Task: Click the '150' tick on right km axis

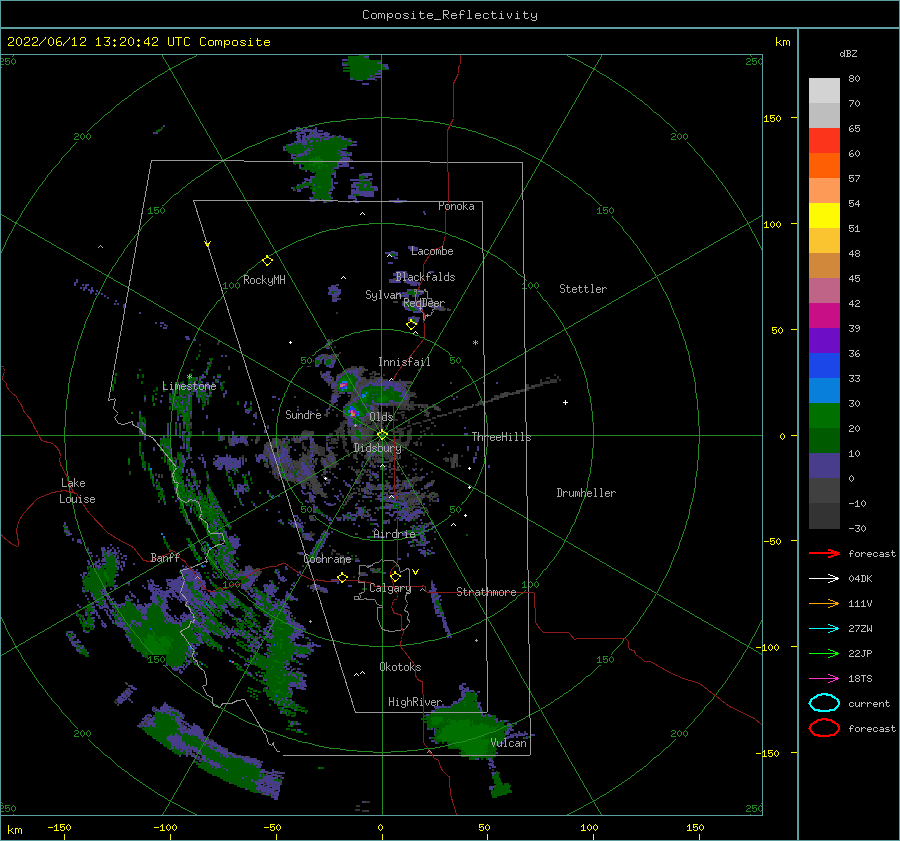Action: (773, 118)
